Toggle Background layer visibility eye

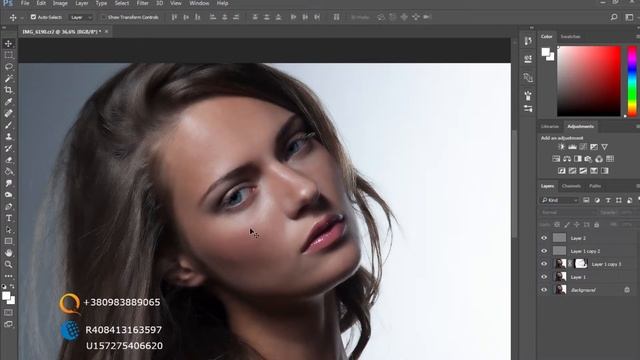(x=544, y=290)
